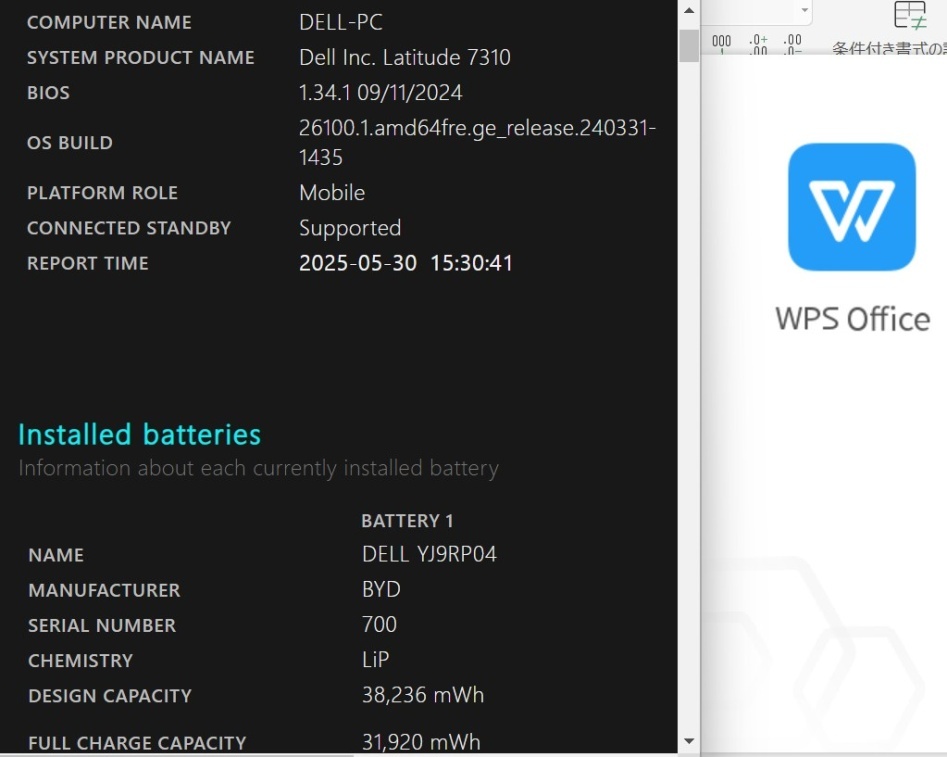Select chemistry value 'LiP'
This screenshot has height=757, width=947.
point(376,659)
